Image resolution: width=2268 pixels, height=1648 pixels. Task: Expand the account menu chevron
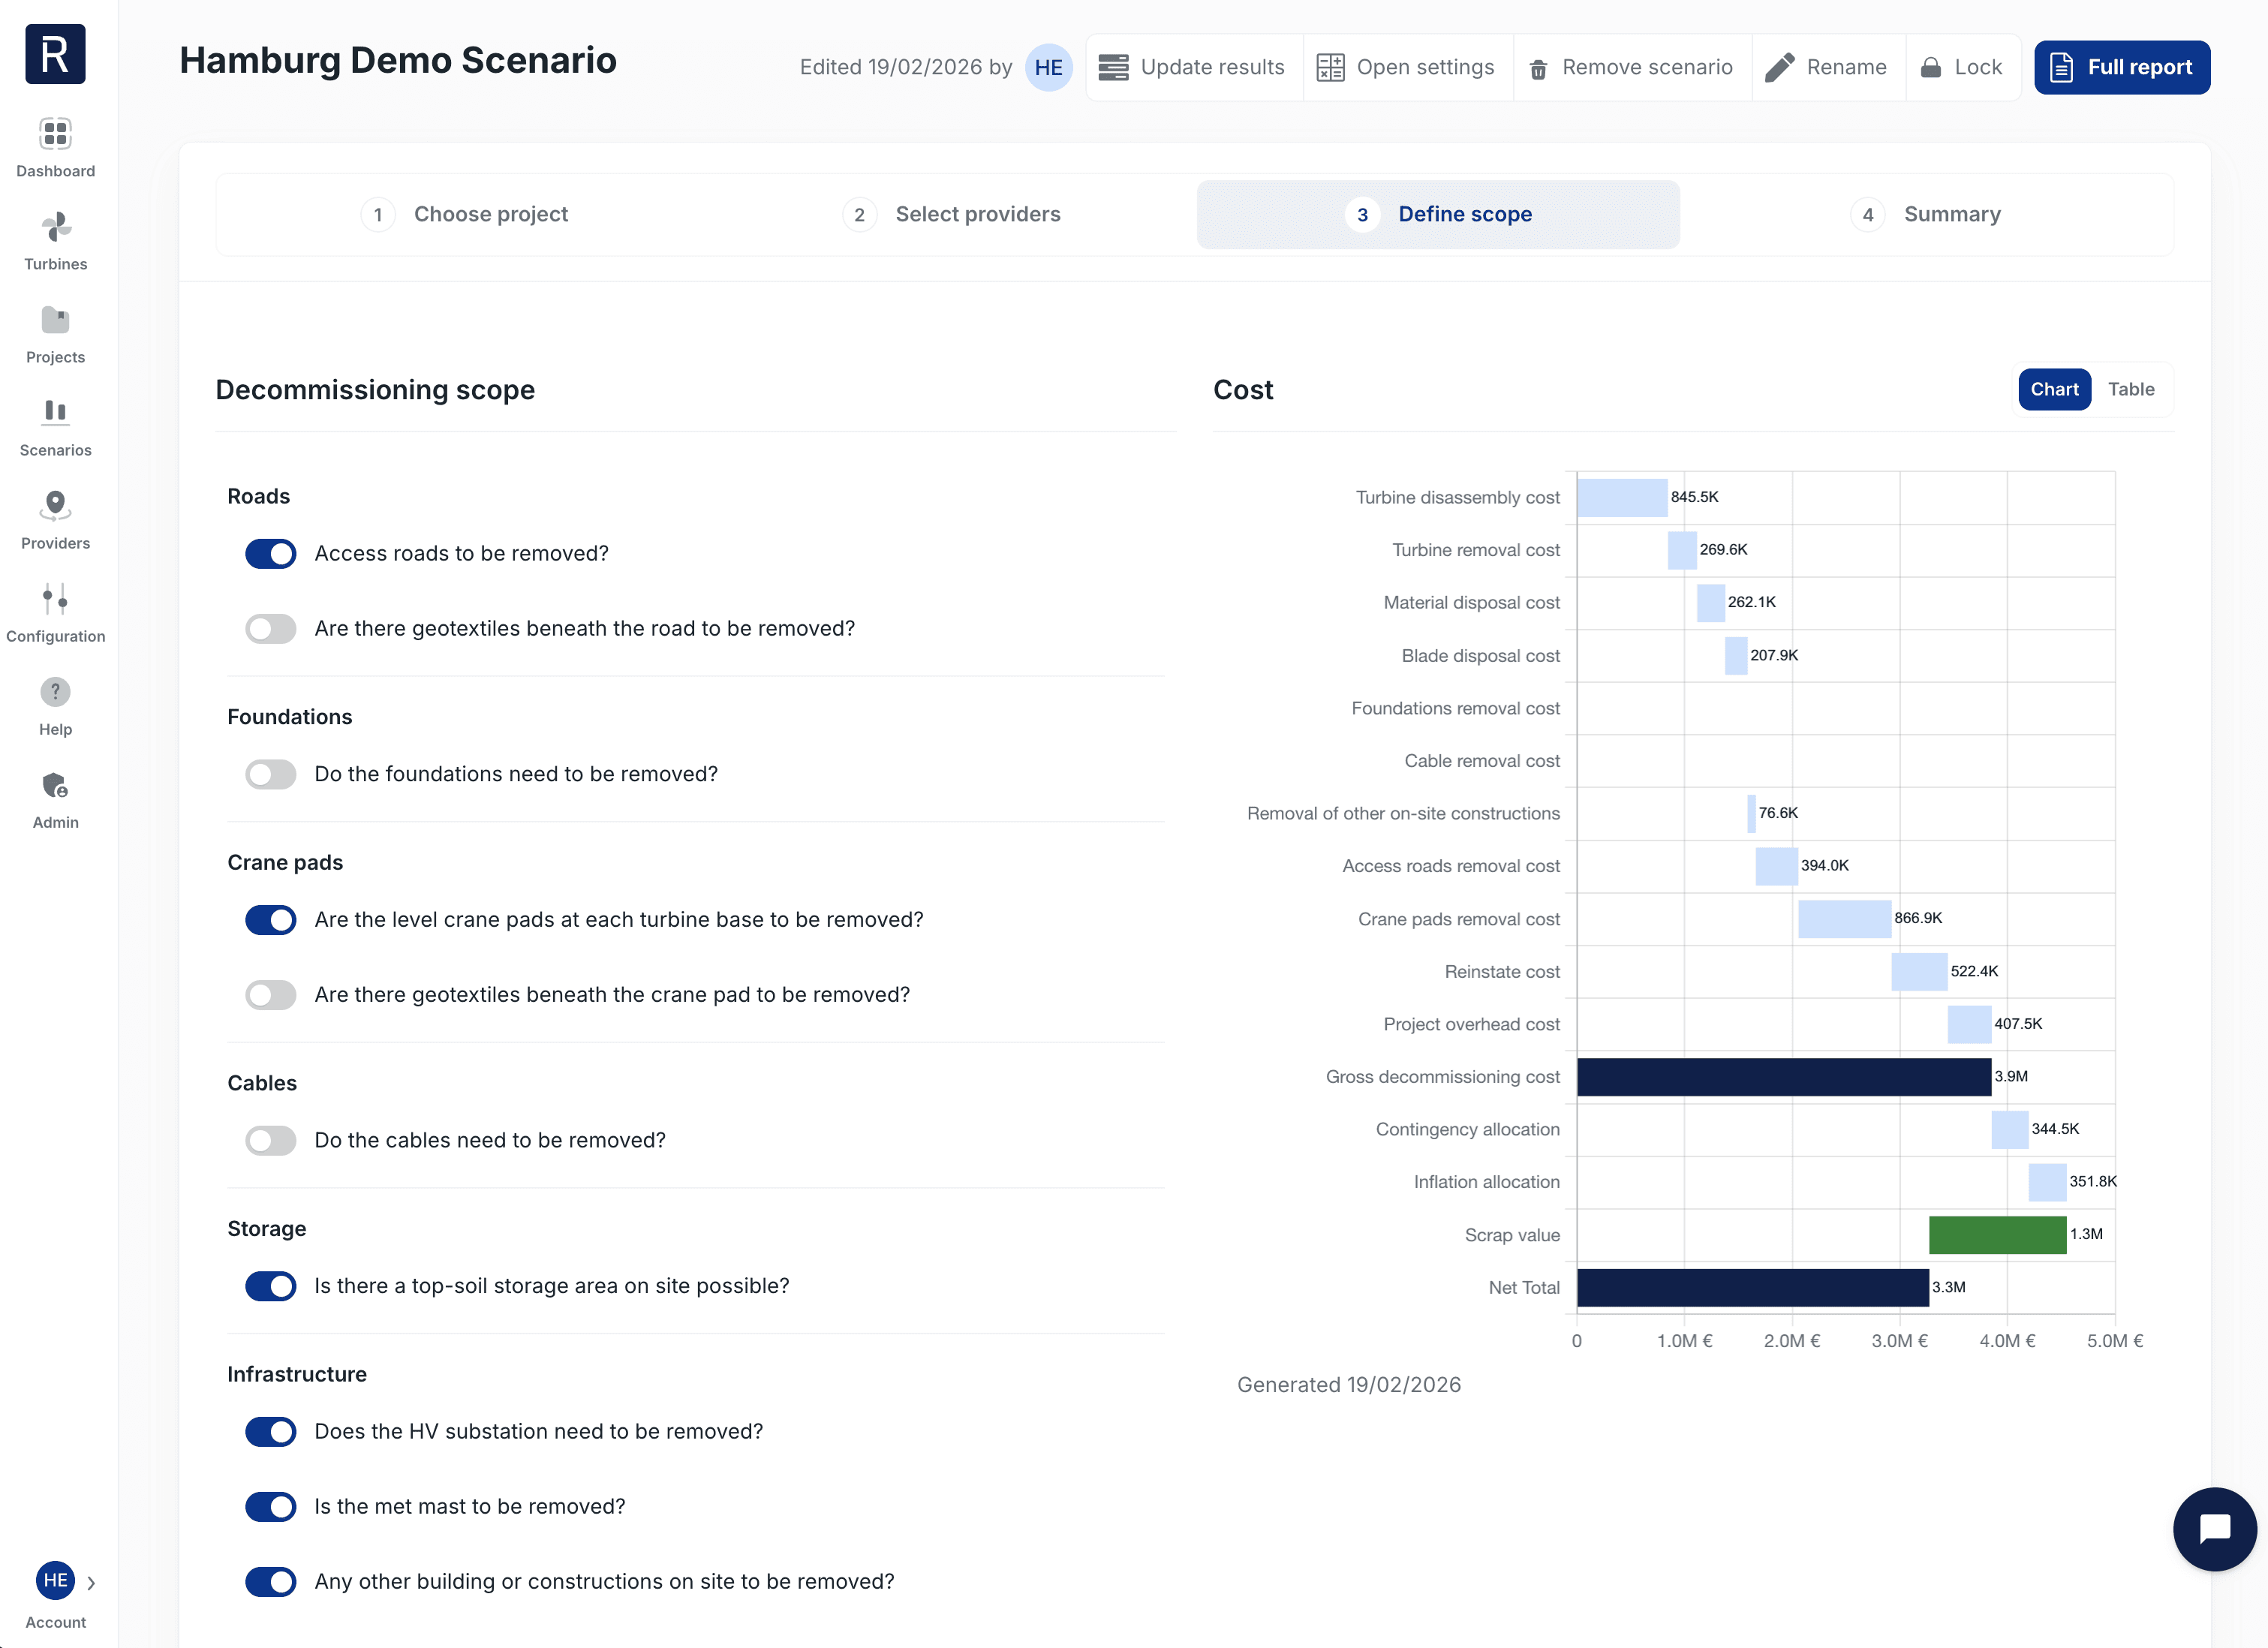[x=91, y=1582]
